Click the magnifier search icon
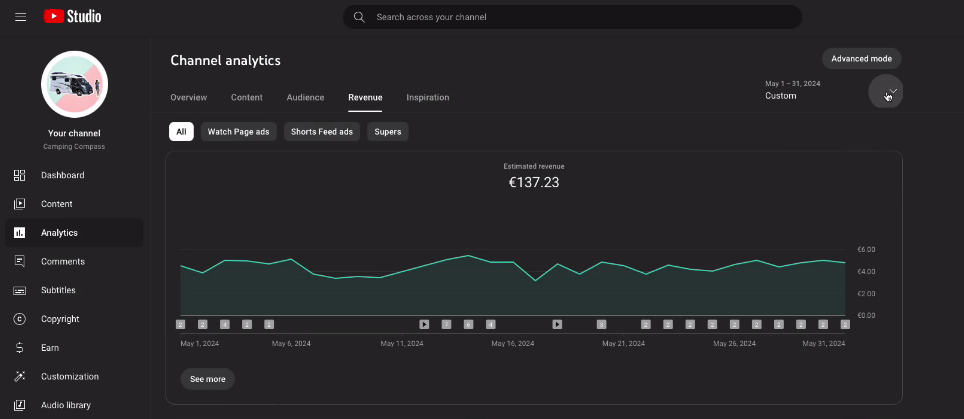 360,17
